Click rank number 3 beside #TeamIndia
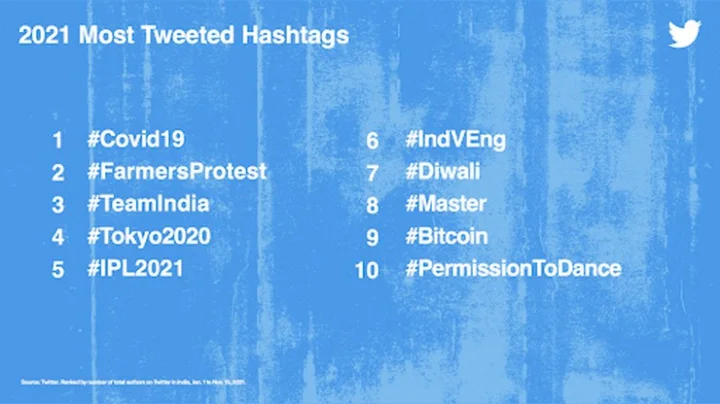 (x=58, y=205)
